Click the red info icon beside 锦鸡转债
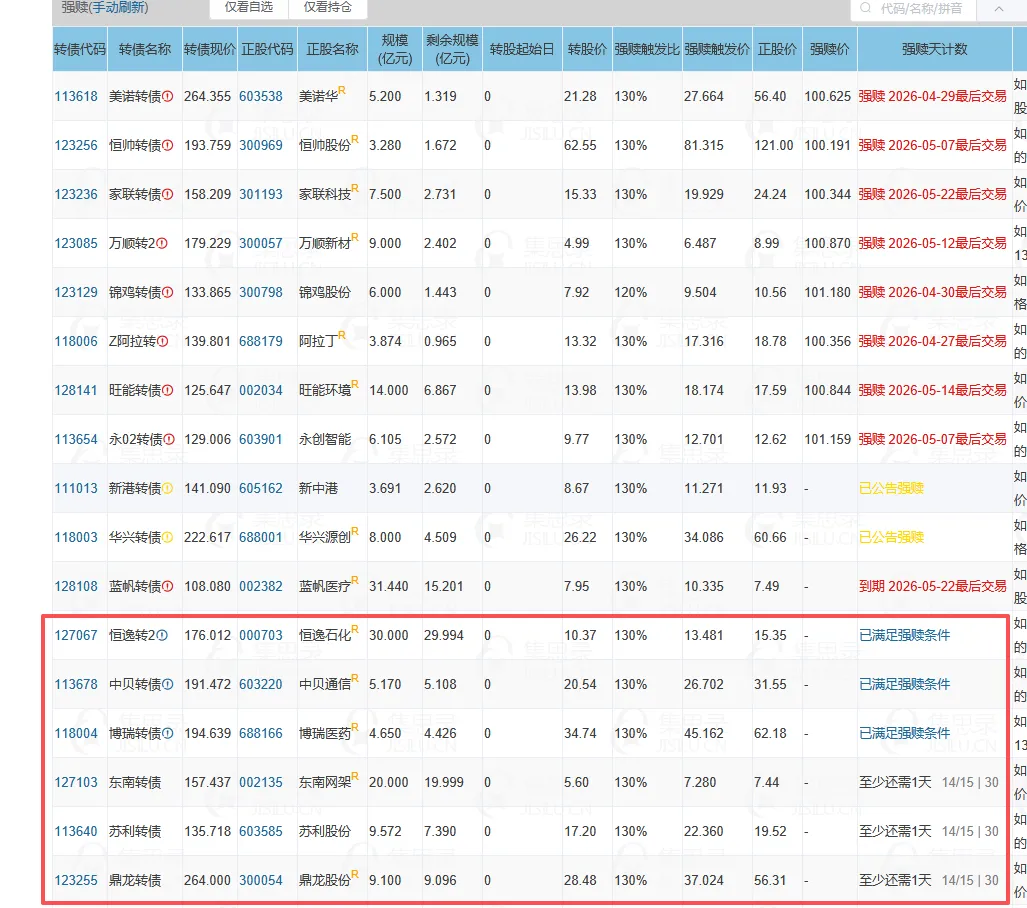The image size is (1027, 908). pos(168,292)
